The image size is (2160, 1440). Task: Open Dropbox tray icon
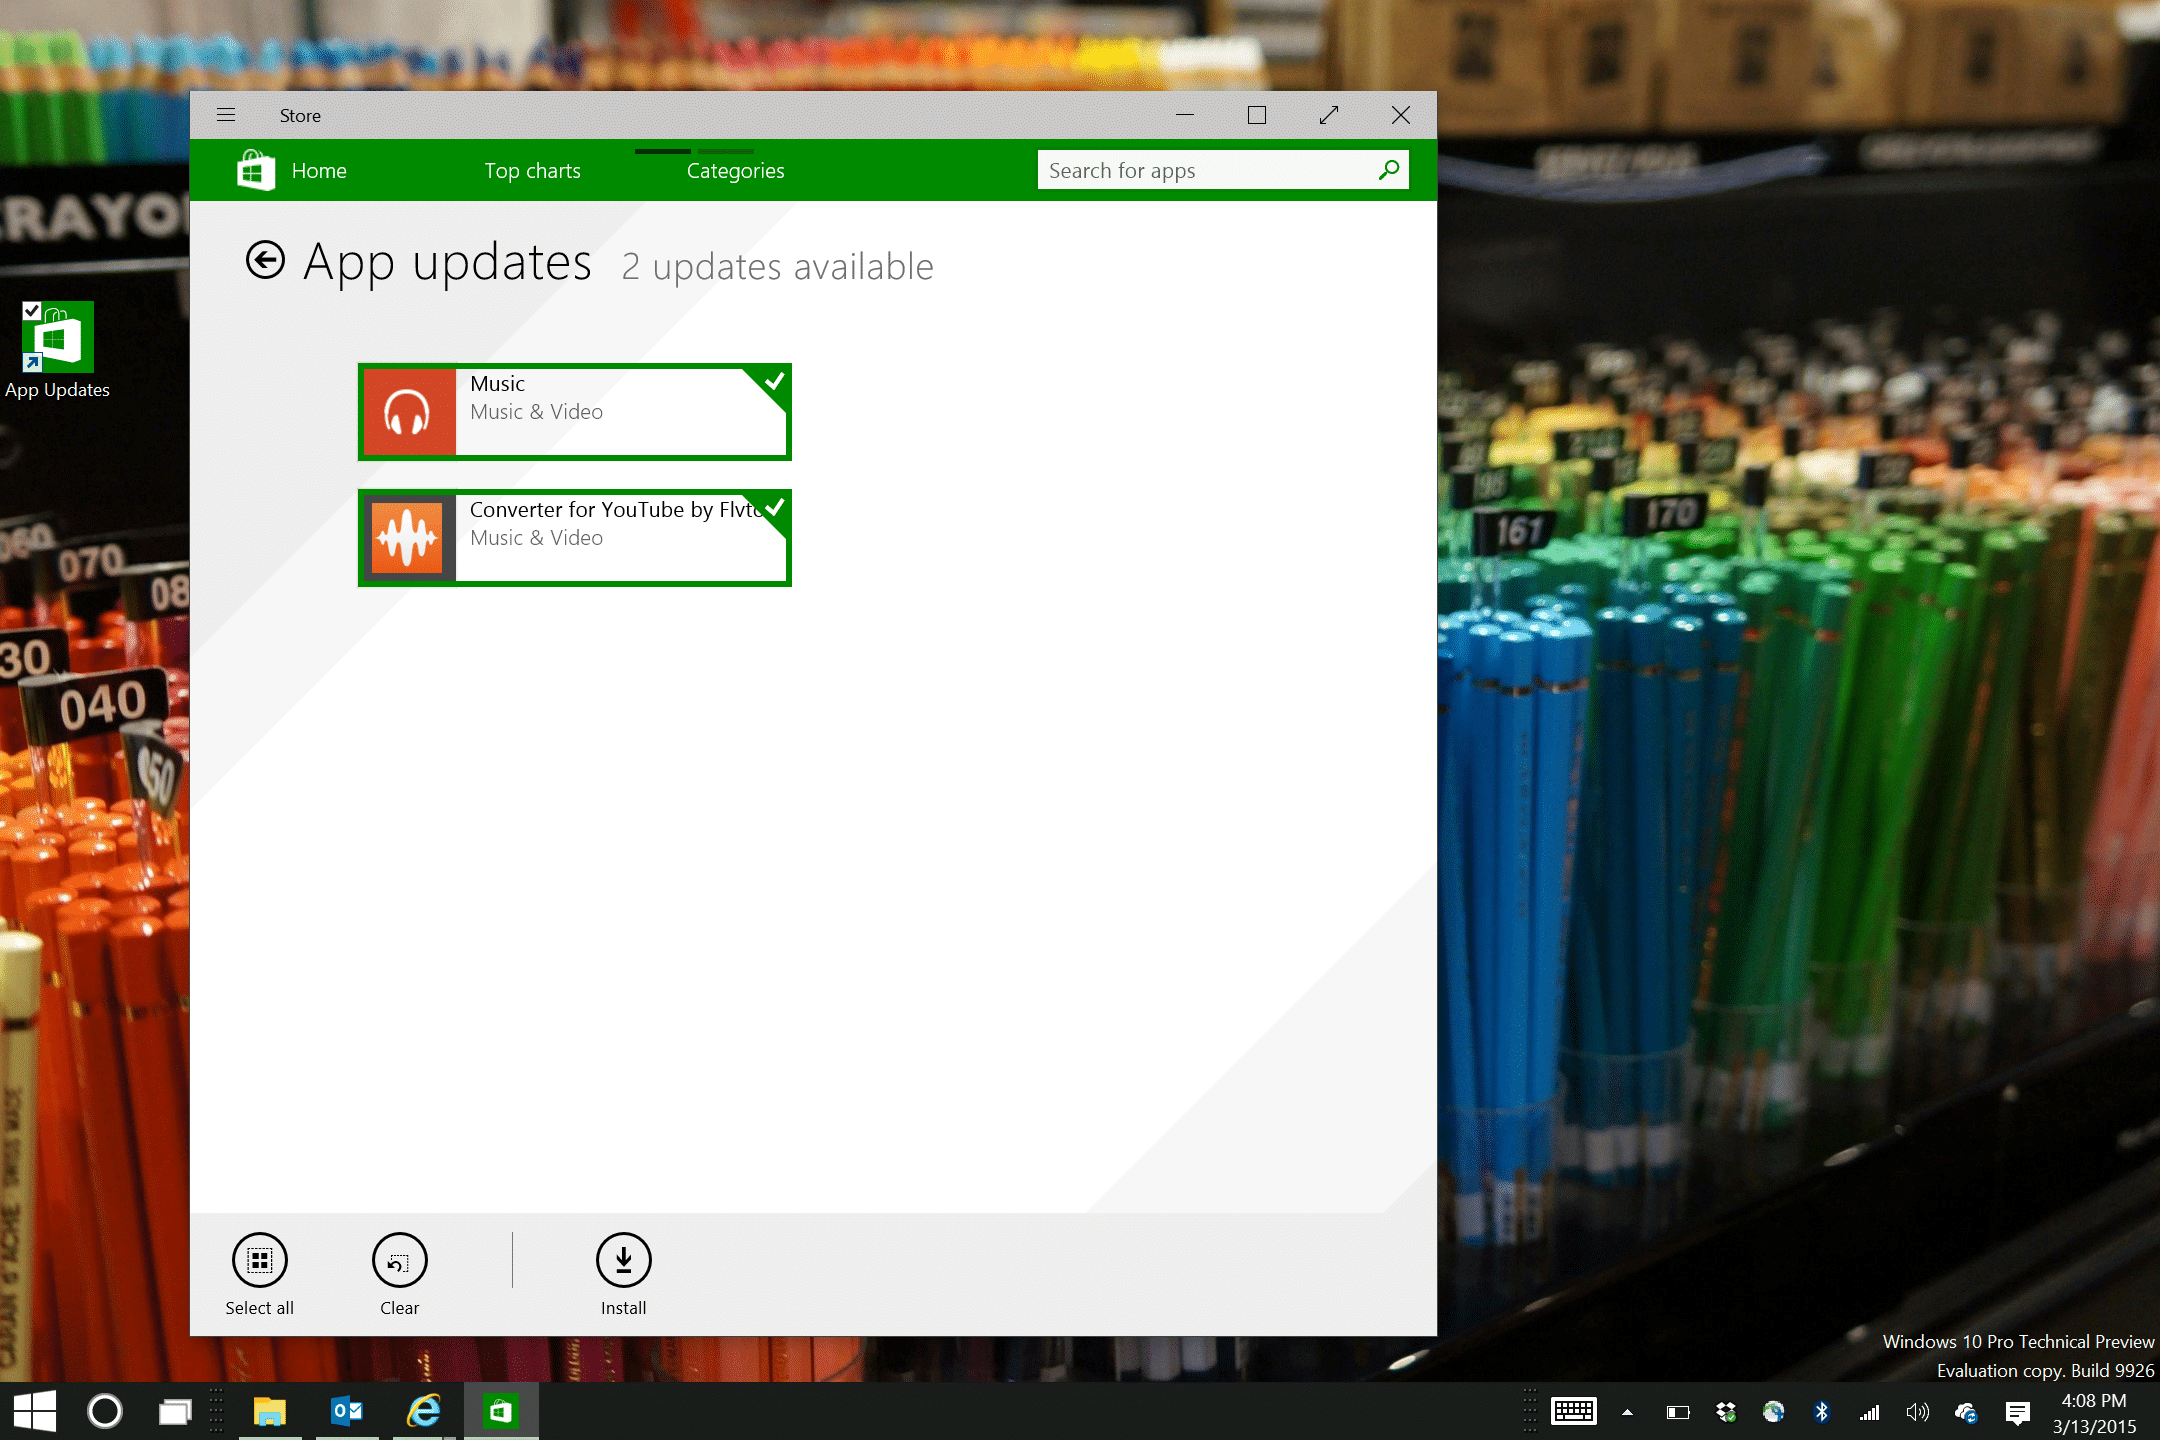1726,1412
